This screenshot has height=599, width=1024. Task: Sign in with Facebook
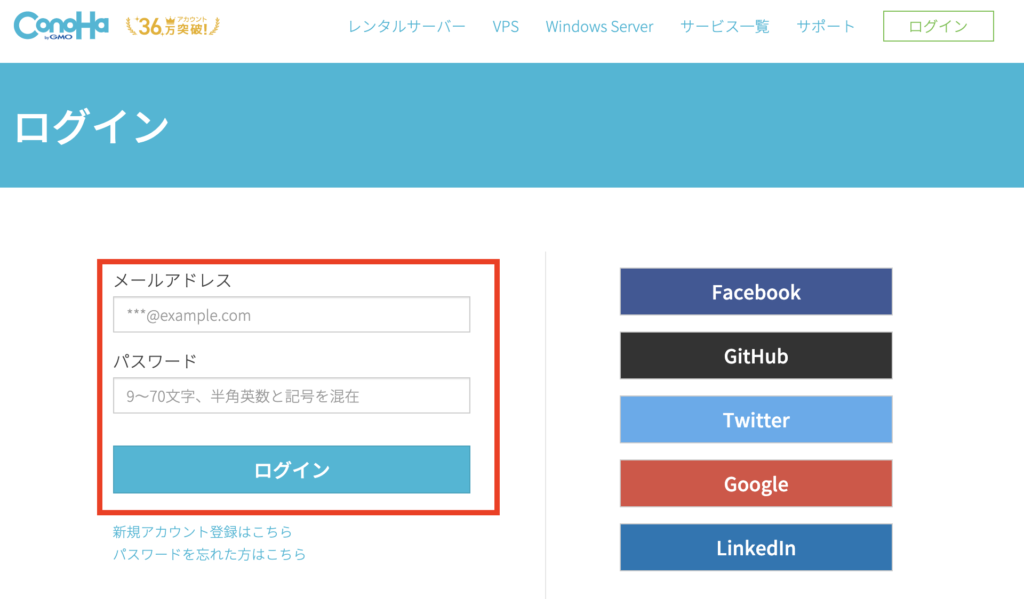756,292
